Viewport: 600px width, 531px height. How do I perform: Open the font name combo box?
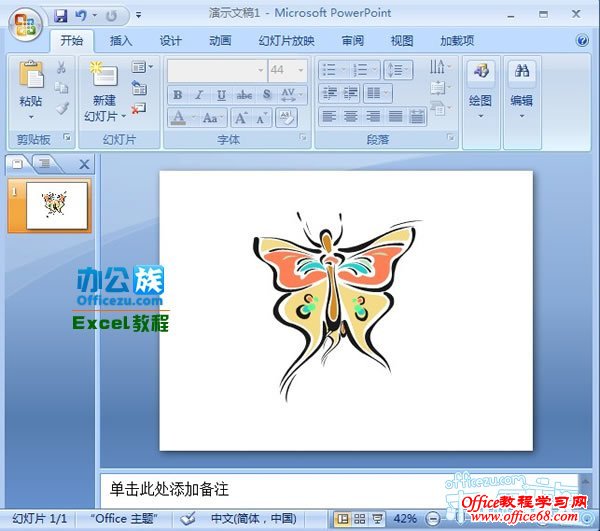pos(217,70)
